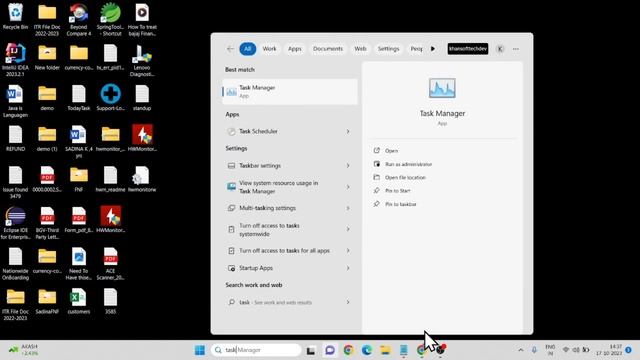The image size is (640, 360).
Task: Select the SADINA K Word document icon
Action: pyautogui.click(x=79, y=141)
